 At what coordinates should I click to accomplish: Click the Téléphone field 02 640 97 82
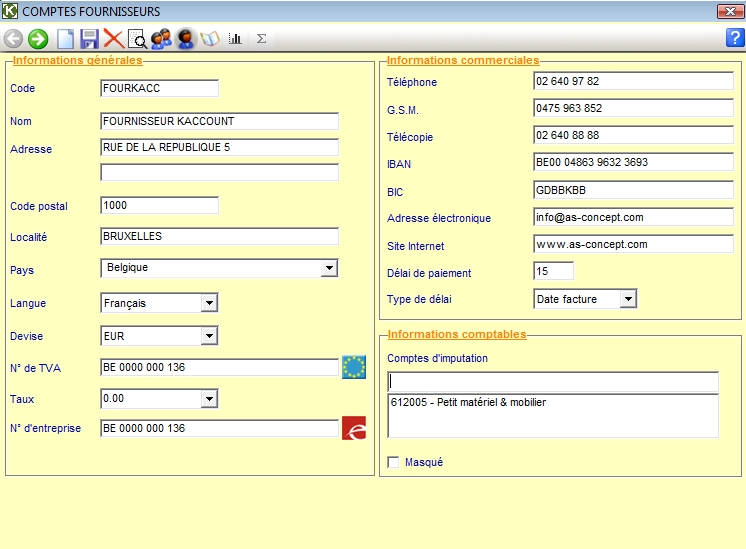pos(633,81)
